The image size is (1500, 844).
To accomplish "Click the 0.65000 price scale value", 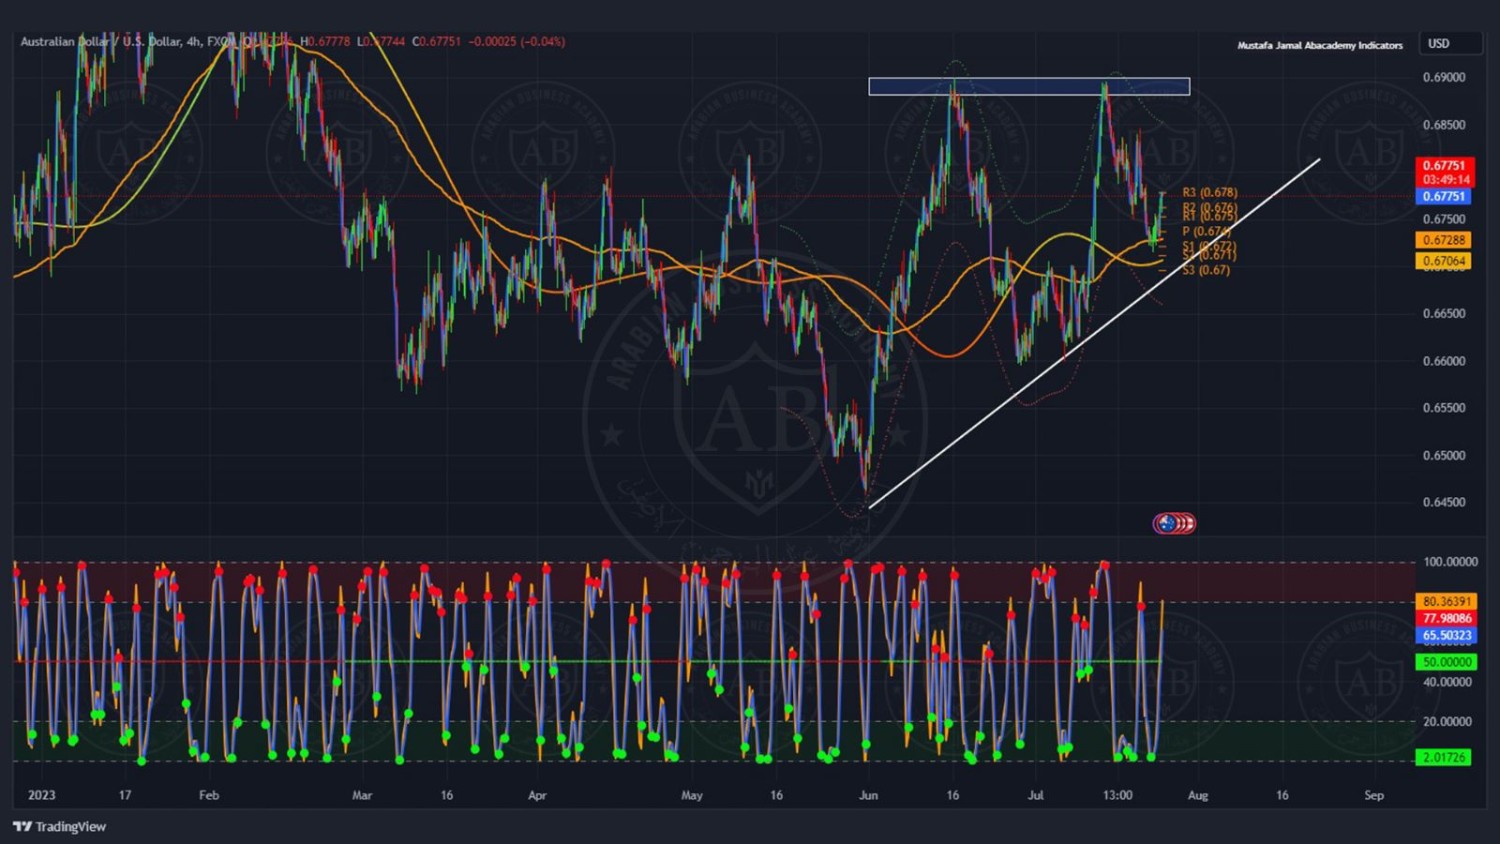I will pyautogui.click(x=1444, y=455).
